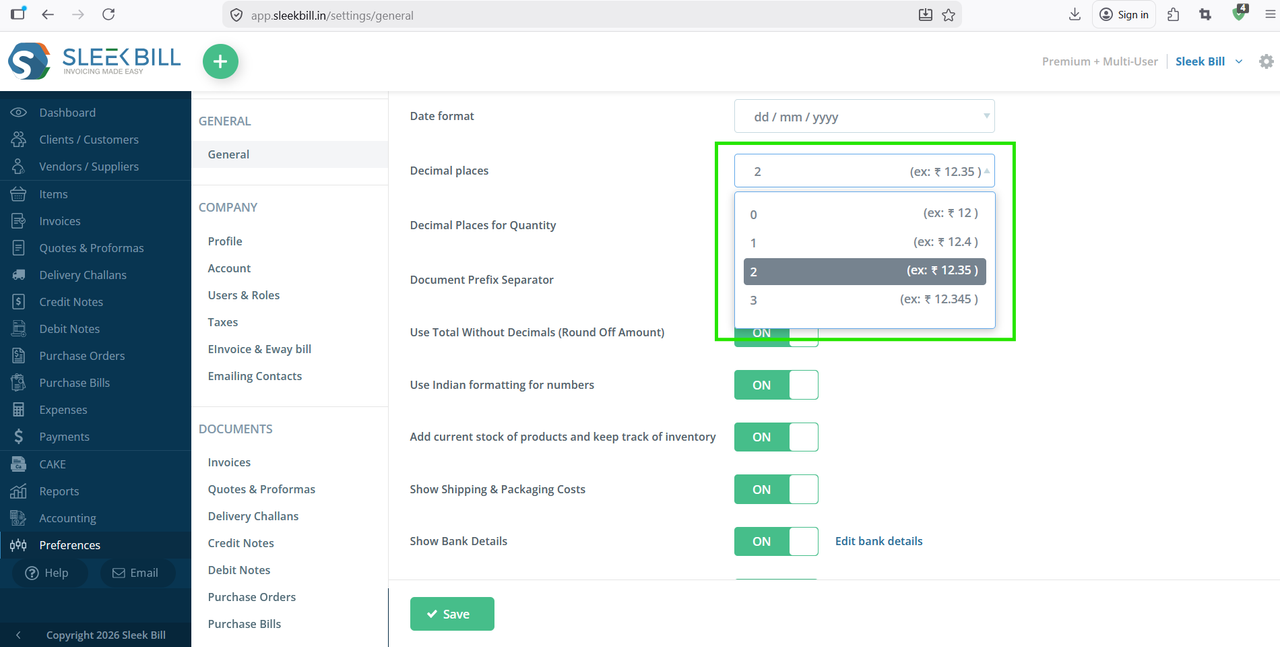Open Users & Roles settings
This screenshot has width=1280, height=647.
[244, 295]
